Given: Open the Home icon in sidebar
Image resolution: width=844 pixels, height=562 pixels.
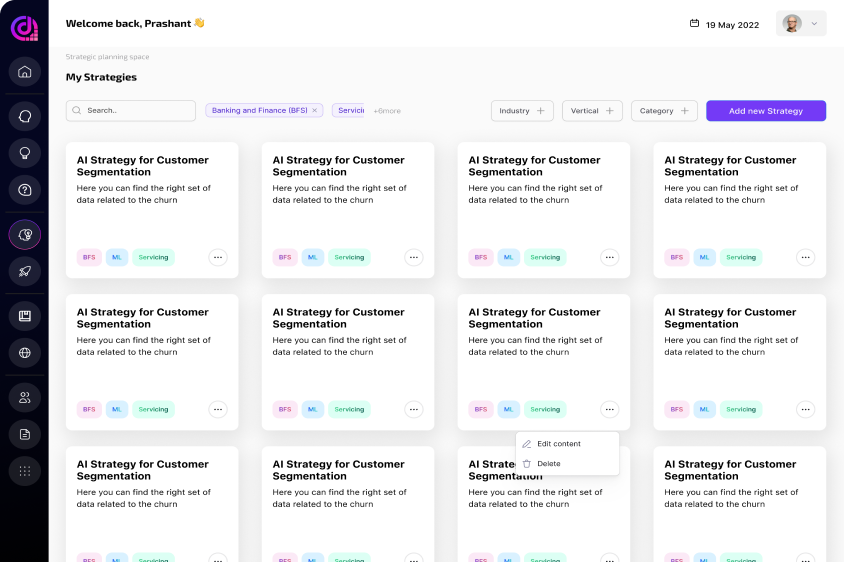Looking at the screenshot, I should pyautogui.click(x=24, y=71).
